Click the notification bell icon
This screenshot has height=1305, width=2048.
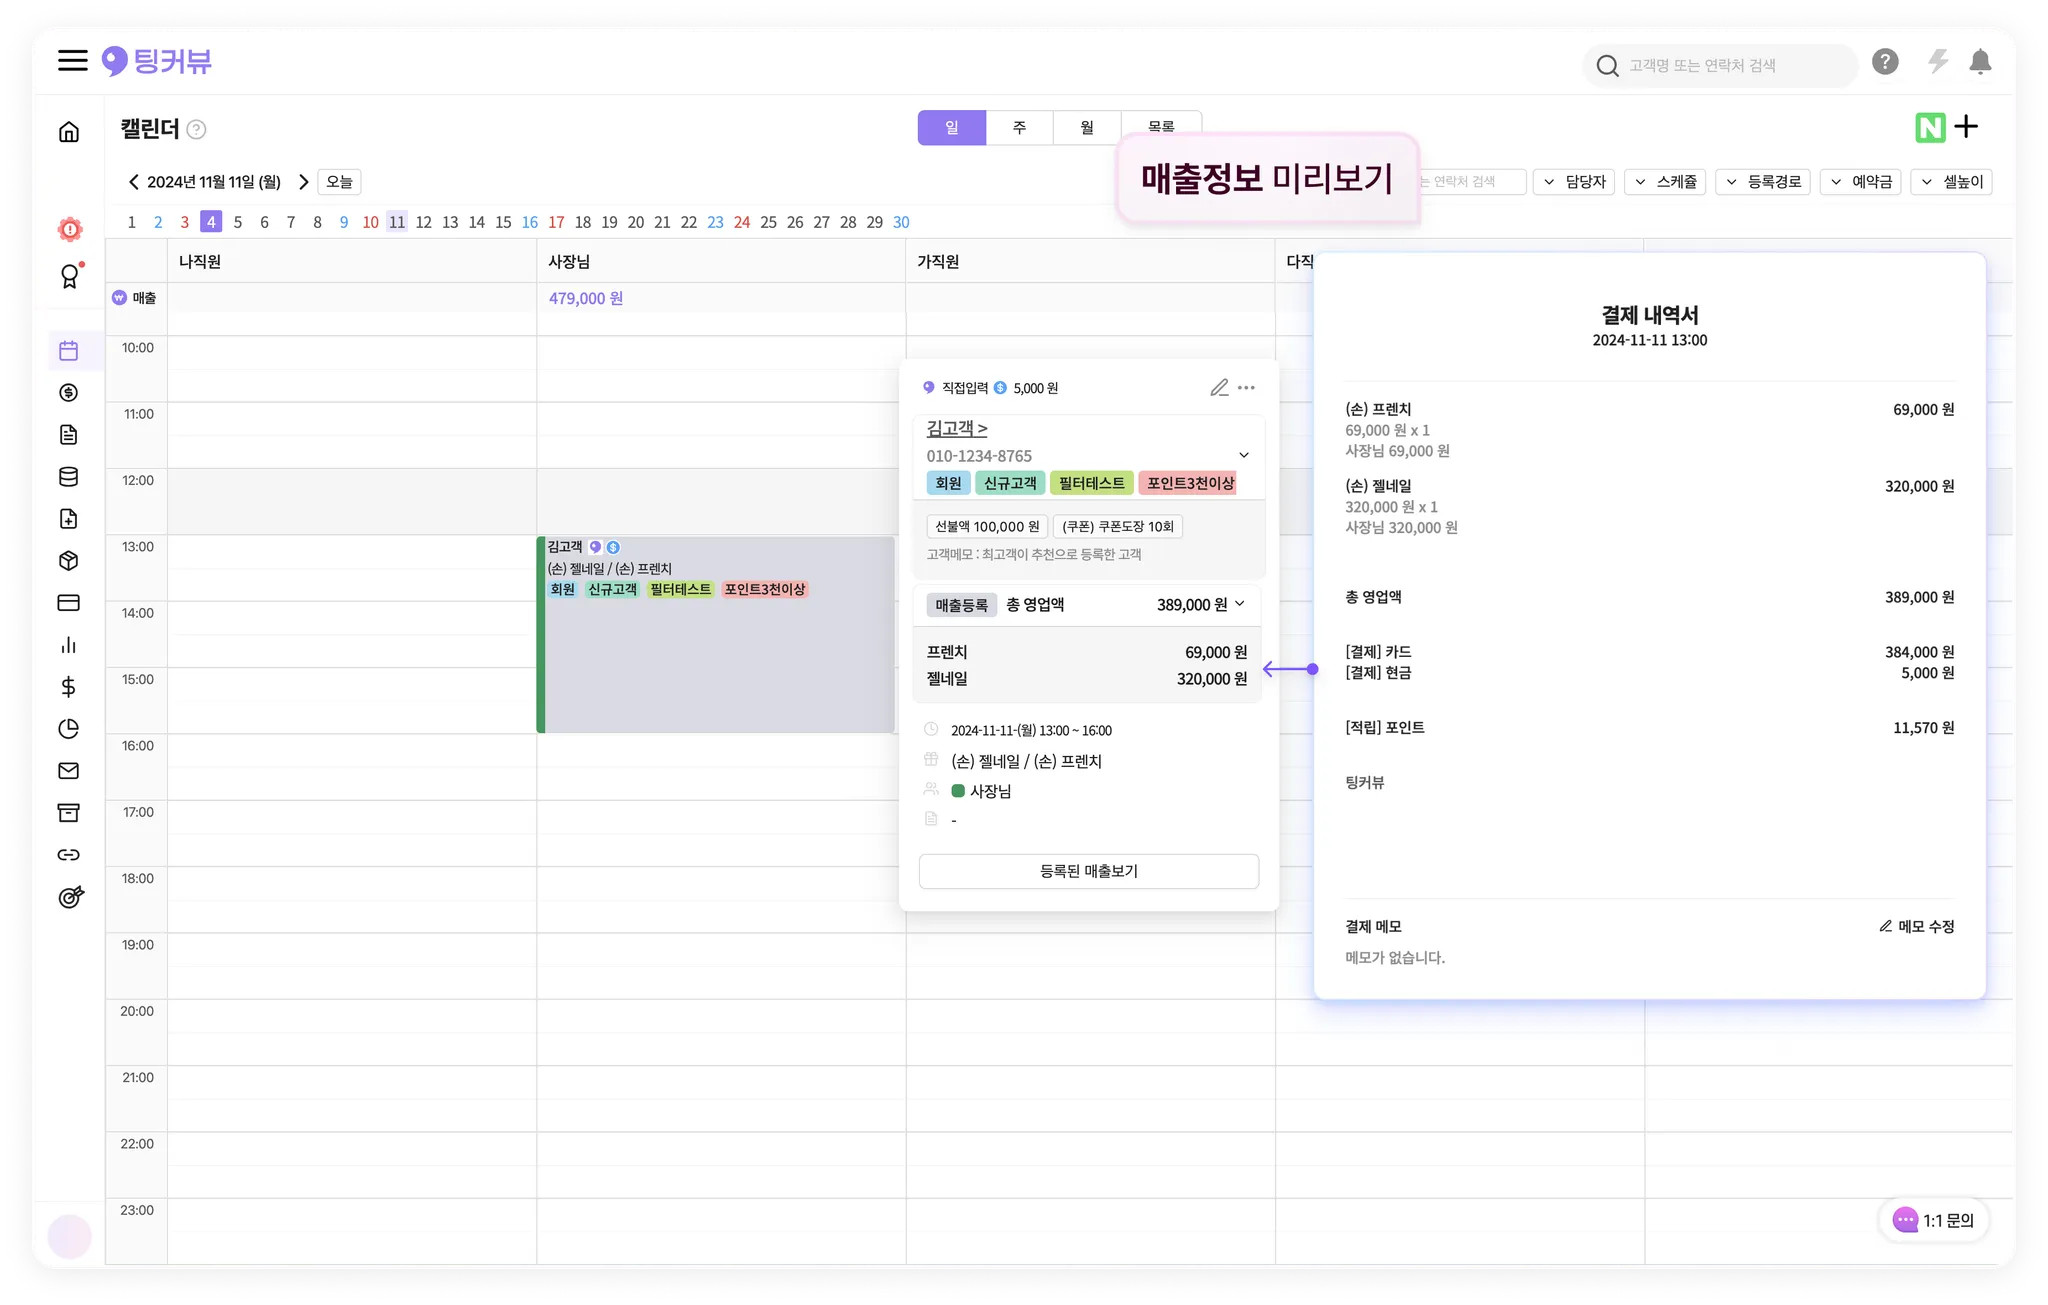(x=1979, y=63)
